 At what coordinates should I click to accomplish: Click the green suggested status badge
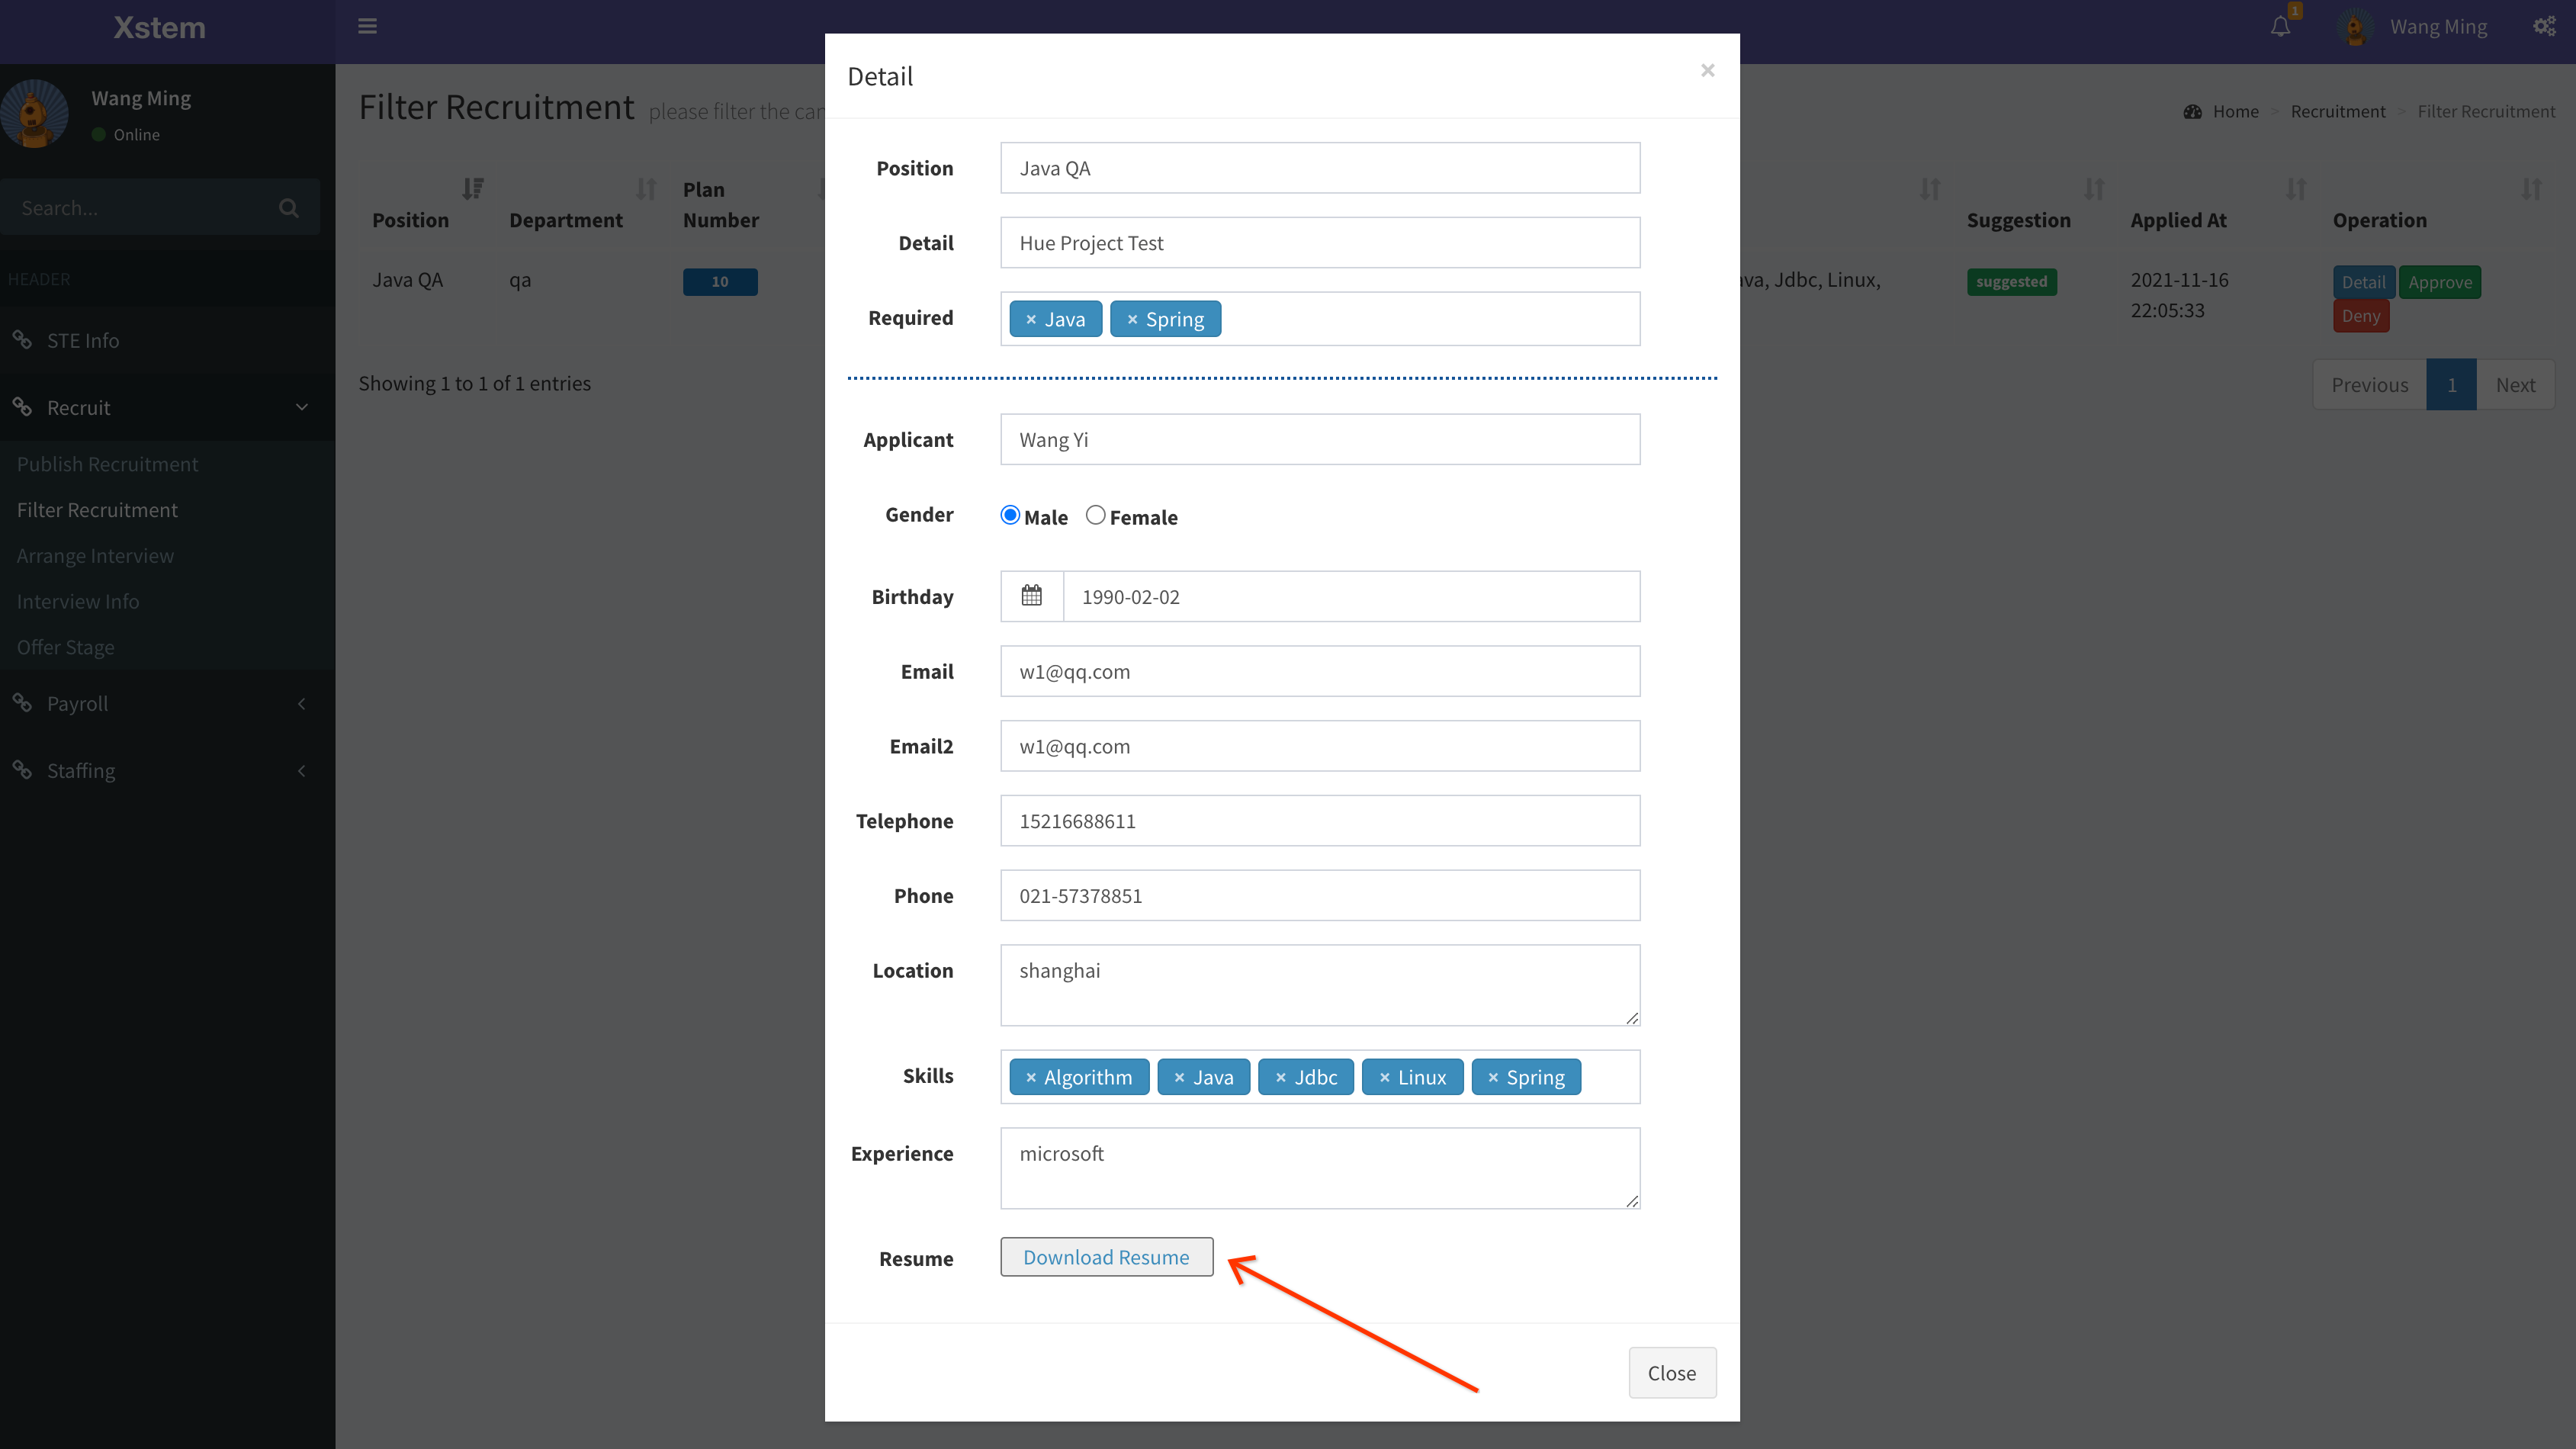coord(2011,282)
